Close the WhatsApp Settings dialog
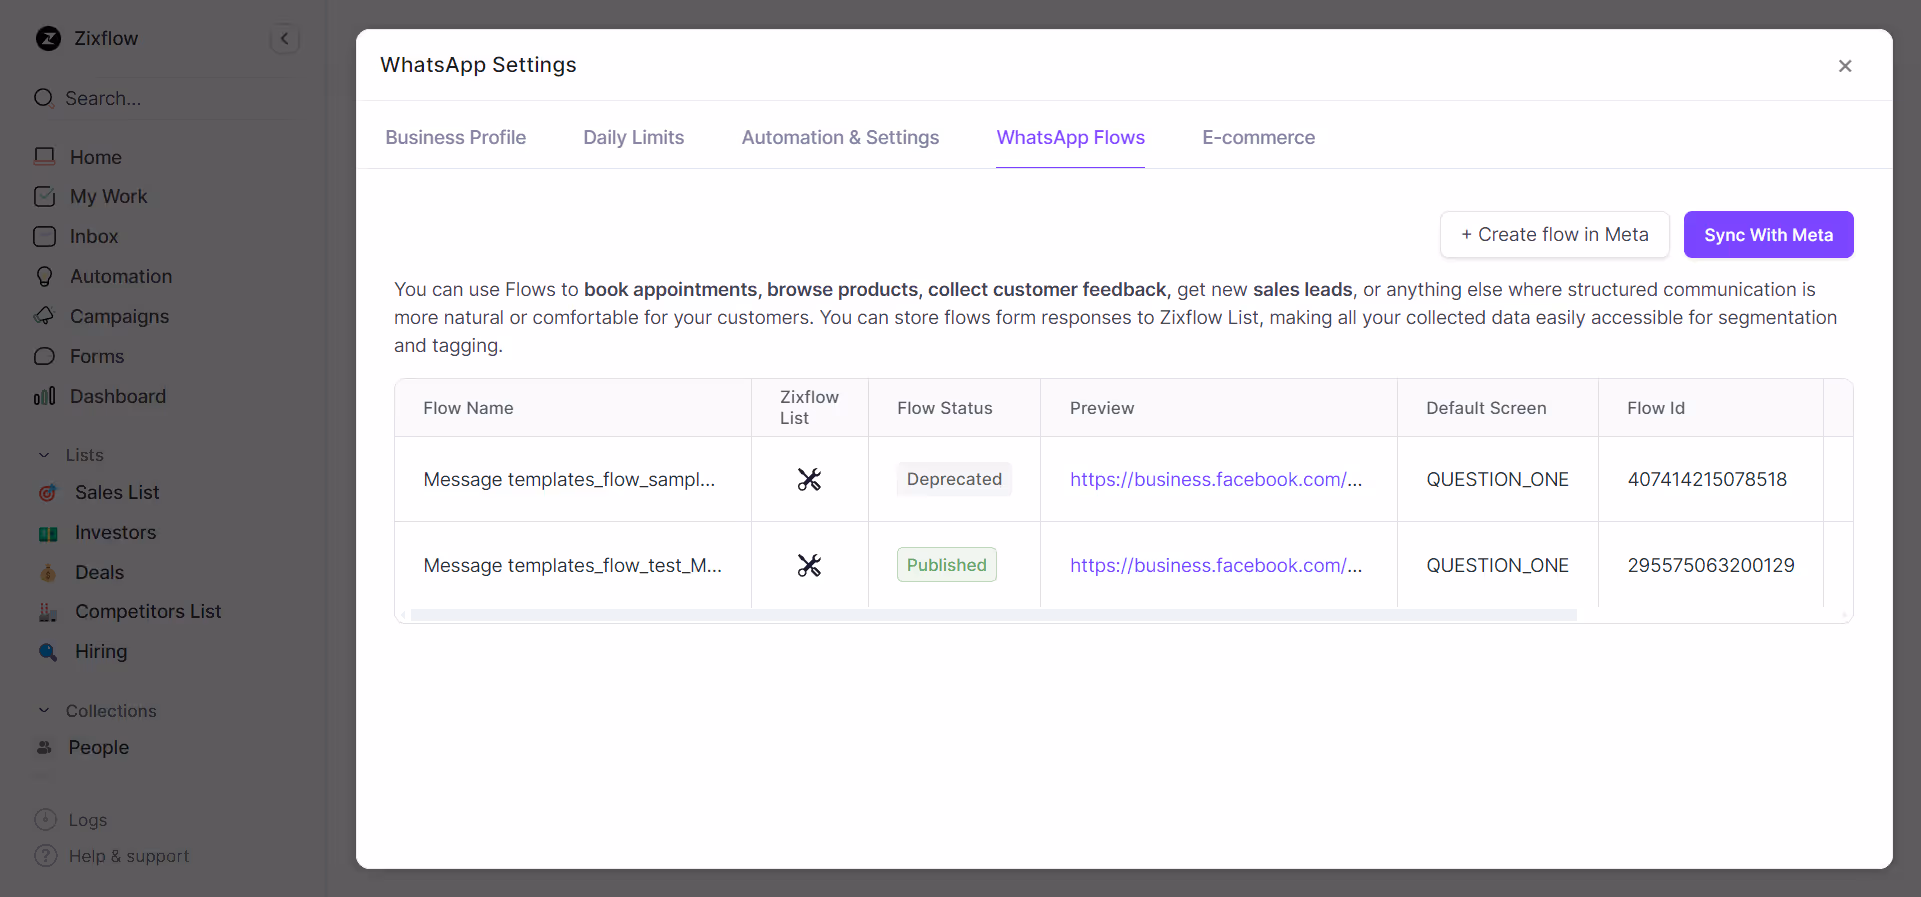Screen dimensions: 1921x897 pyautogui.click(x=1845, y=66)
